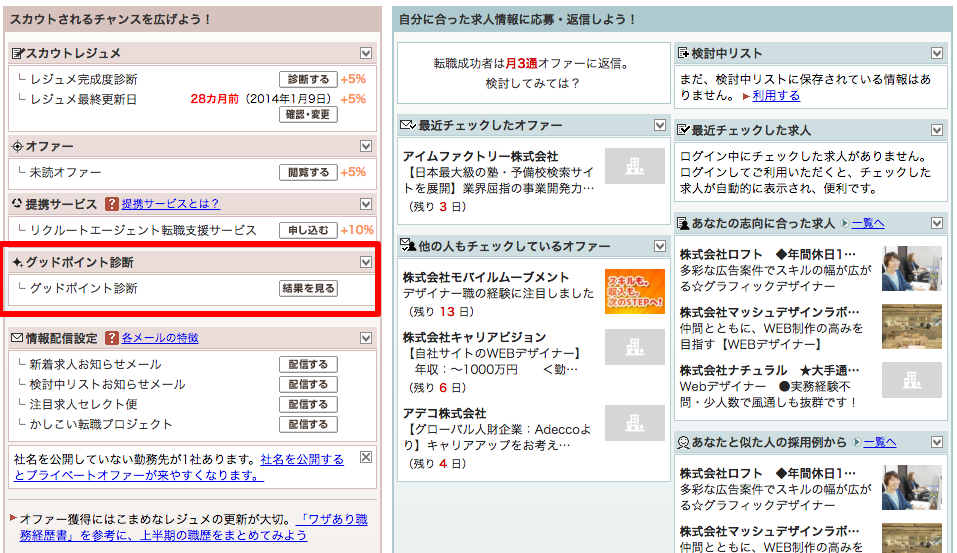957x553 pixels.
Task: Click 配信する for 新着求人お知らせメール
Action: click(308, 364)
